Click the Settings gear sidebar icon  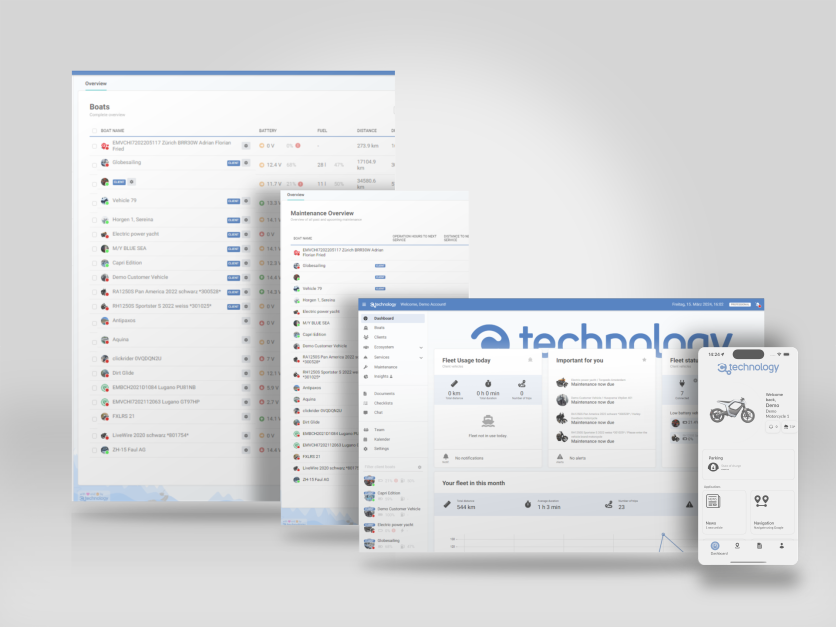click(x=366, y=449)
